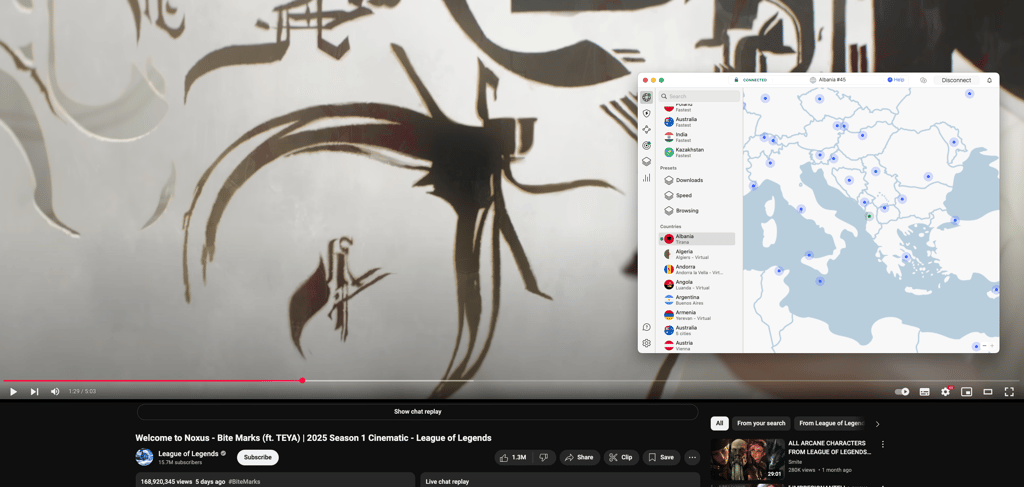Choose the Downloads preset

coord(697,180)
